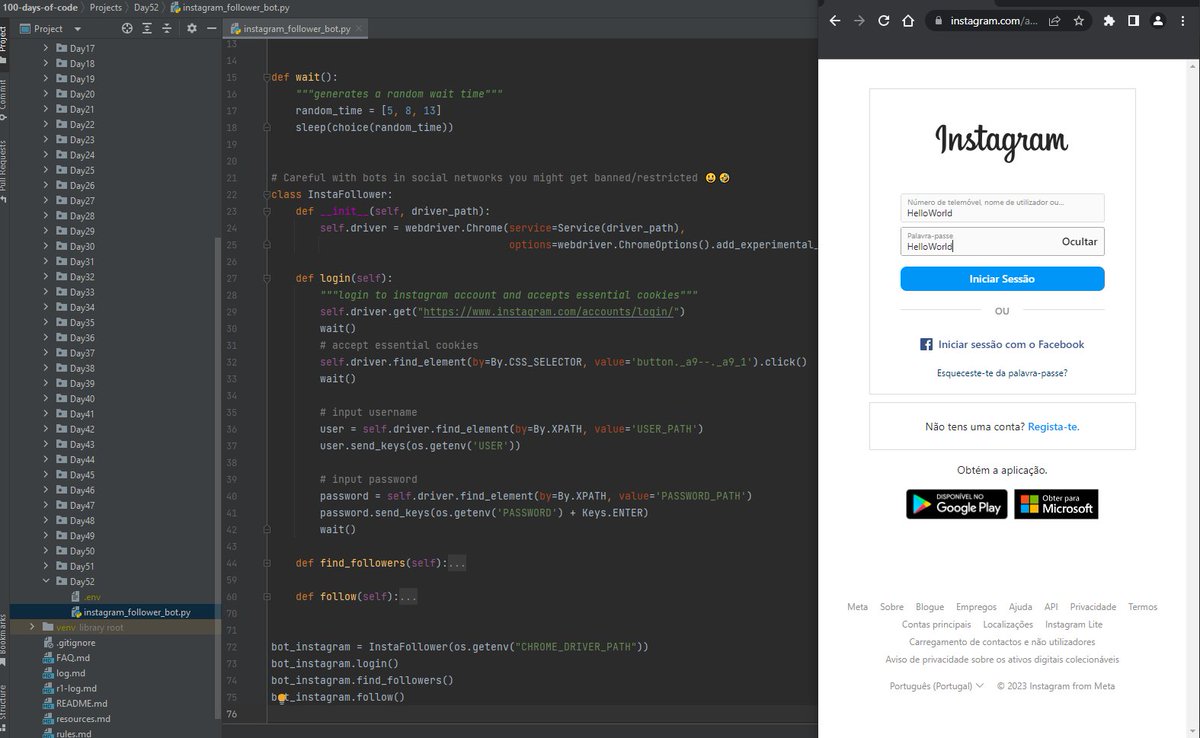The width and height of the screenshot is (1200, 738).
Task: Click the Instagram Lite footer link
Action: pyautogui.click(x=1074, y=624)
